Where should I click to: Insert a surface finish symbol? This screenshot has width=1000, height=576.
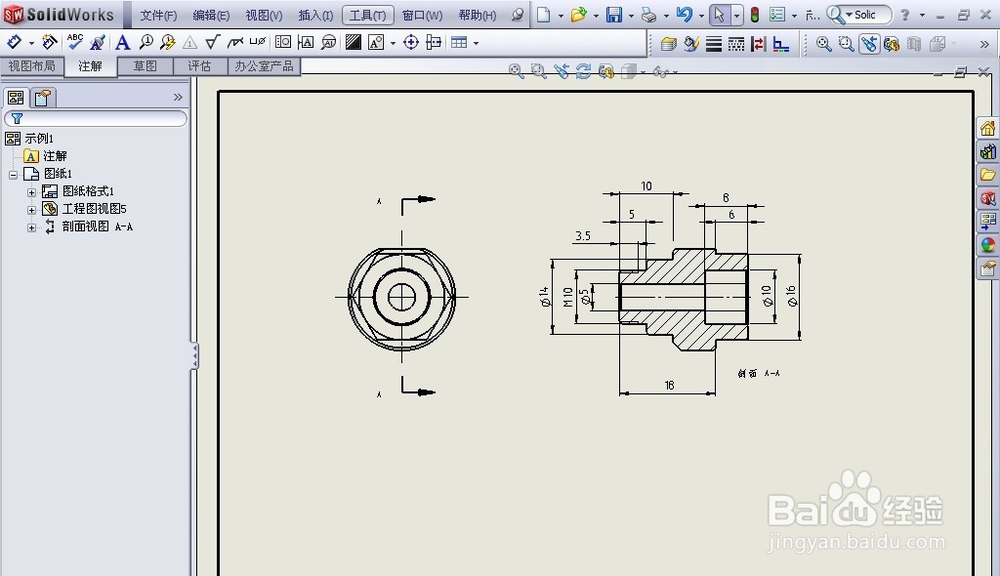click(x=211, y=42)
